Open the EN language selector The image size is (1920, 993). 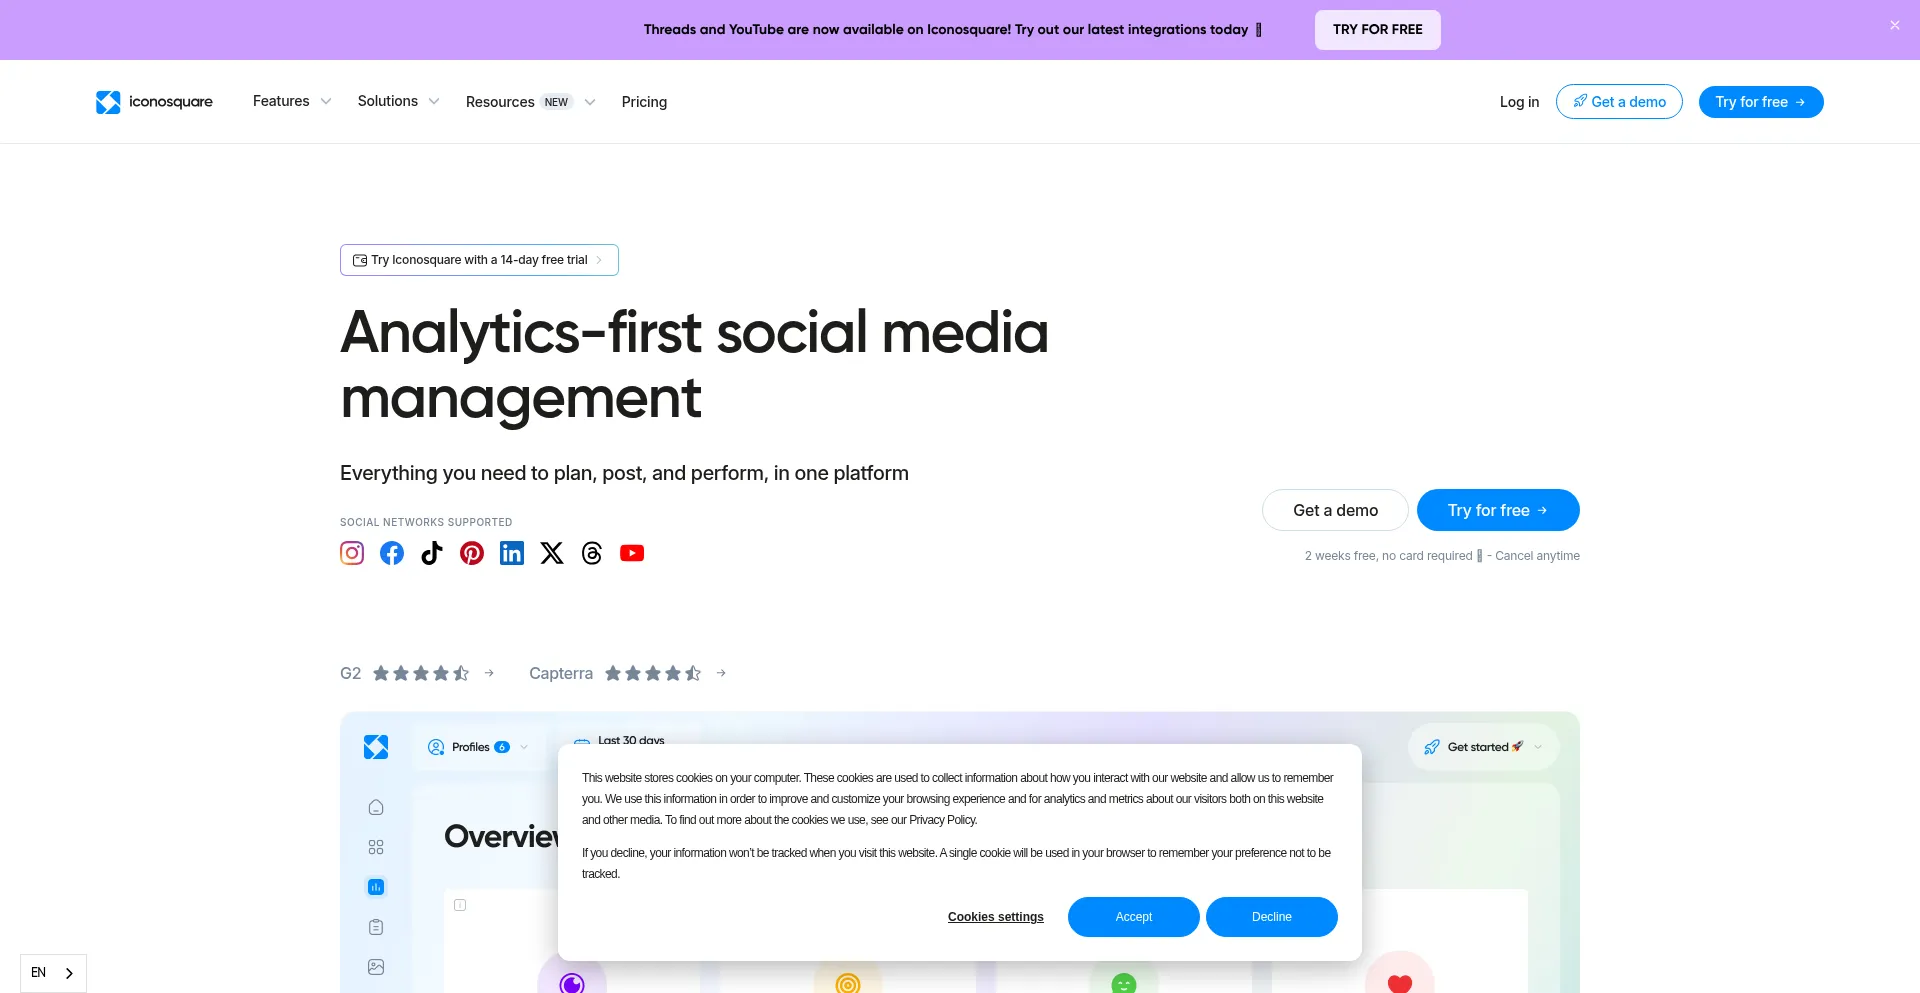click(x=53, y=973)
